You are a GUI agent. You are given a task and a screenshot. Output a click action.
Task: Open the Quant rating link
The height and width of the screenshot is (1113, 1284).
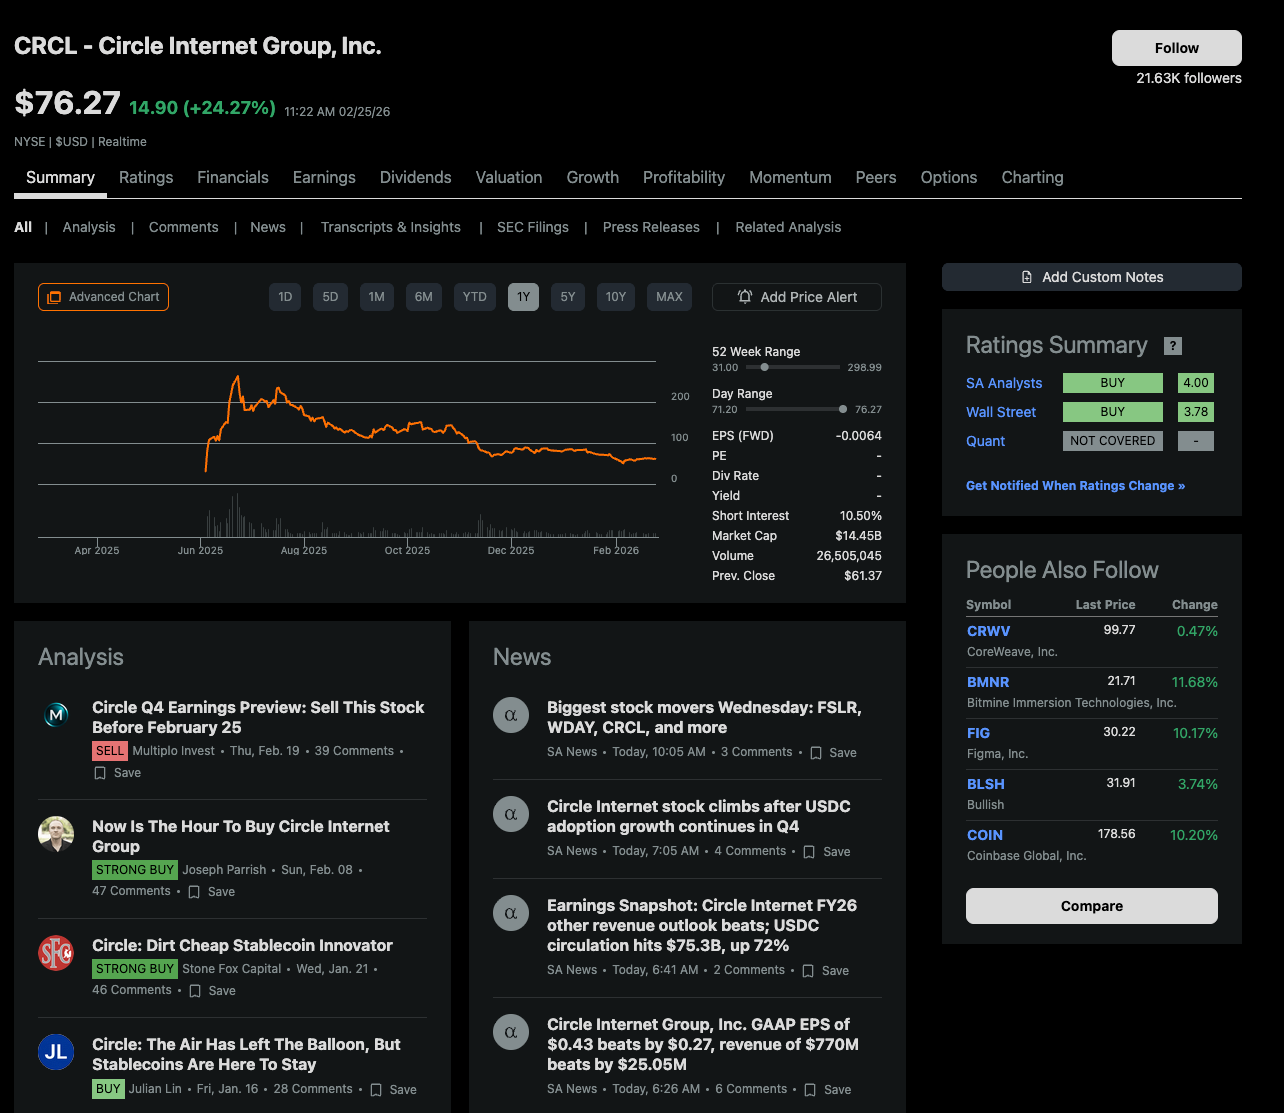pyautogui.click(x=986, y=441)
